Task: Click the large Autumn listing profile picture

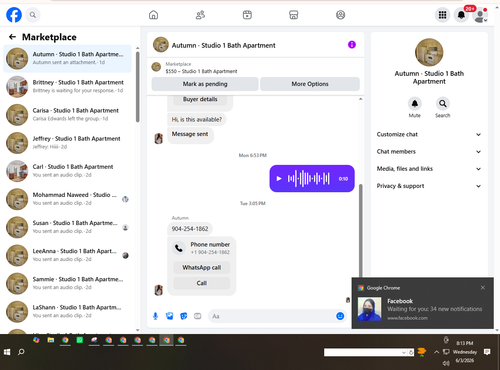Action: [x=429, y=52]
